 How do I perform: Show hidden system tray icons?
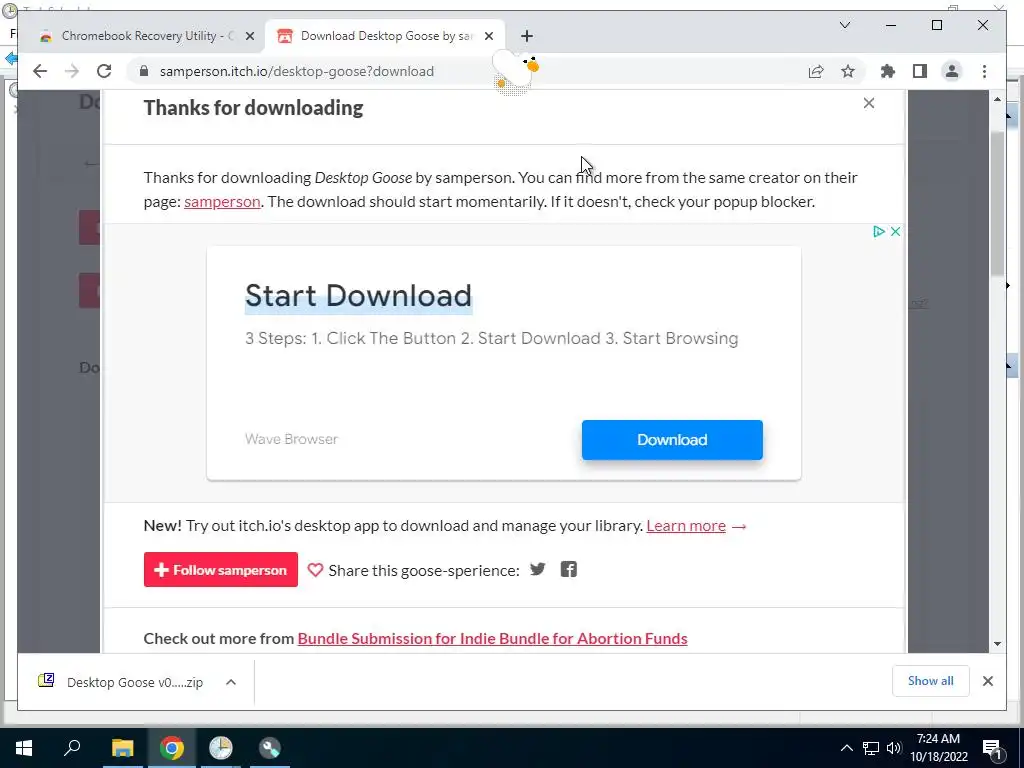click(x=846, y=748)
